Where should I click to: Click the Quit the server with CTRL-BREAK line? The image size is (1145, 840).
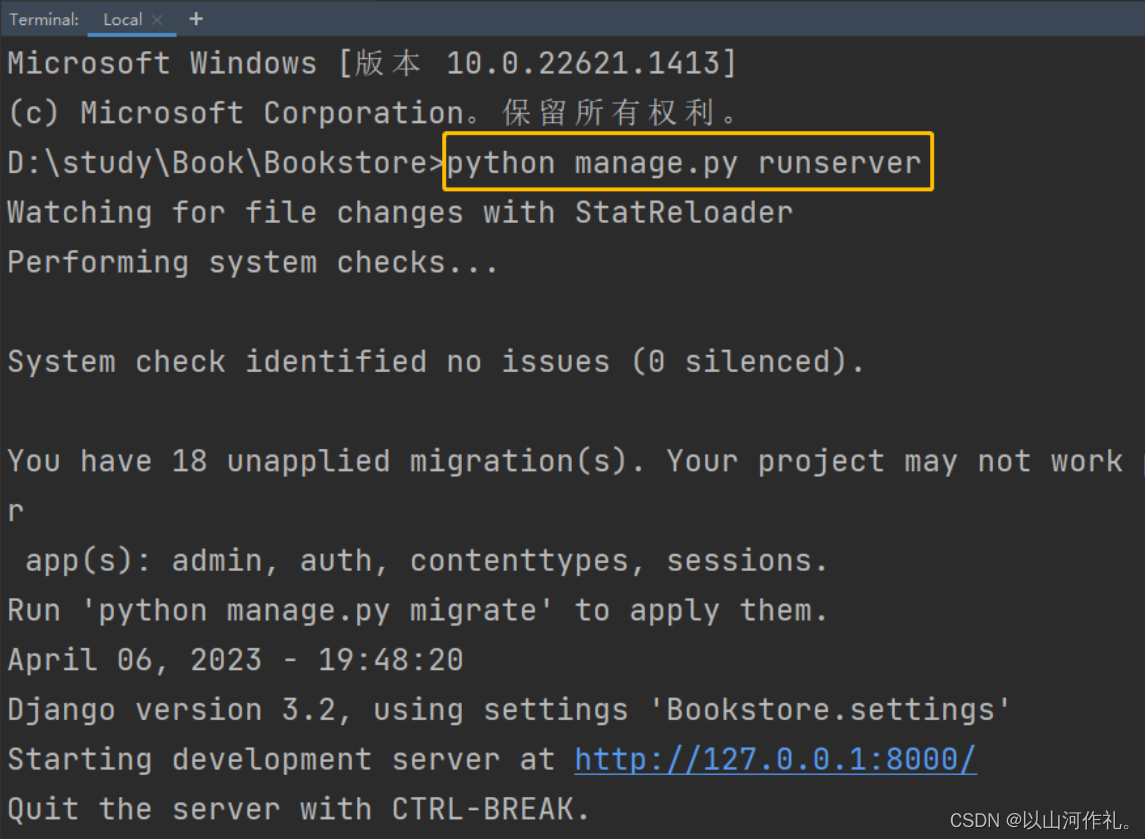(299, 809)
